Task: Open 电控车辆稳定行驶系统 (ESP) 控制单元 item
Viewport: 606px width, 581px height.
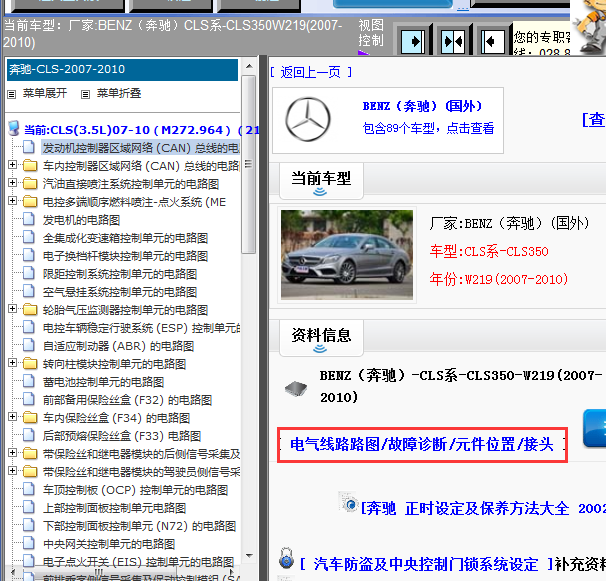Action: coord(141,328)
